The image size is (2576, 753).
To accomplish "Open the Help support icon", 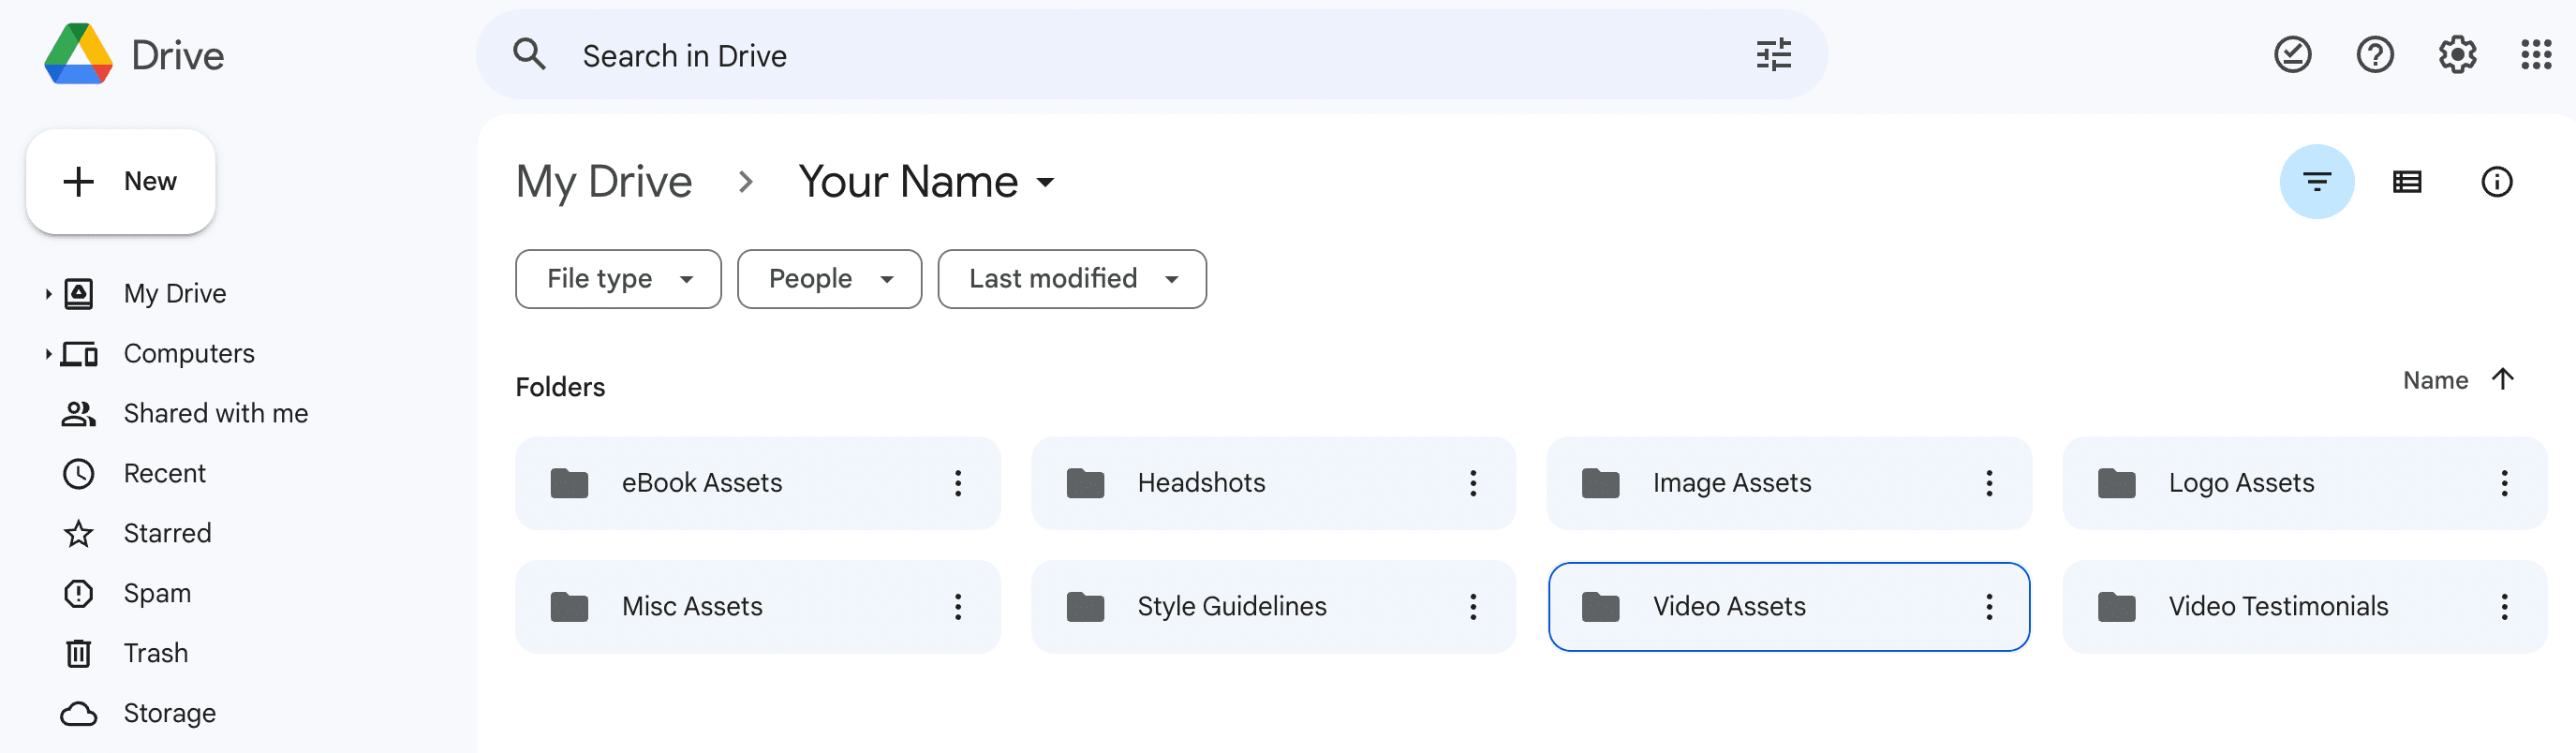I will (x=2374, y=55).
